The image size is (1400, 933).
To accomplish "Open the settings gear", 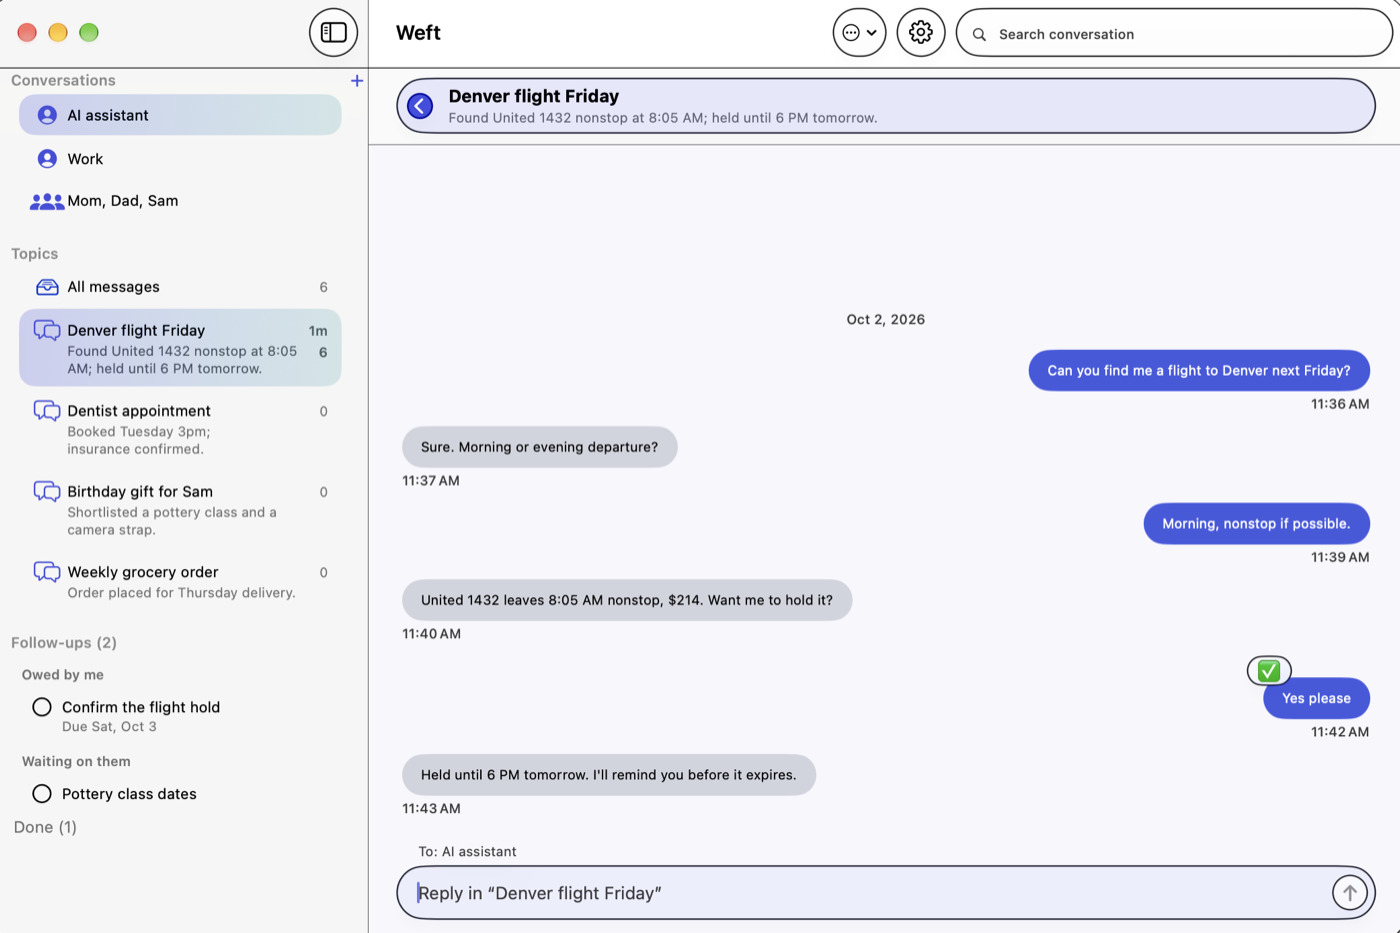I will point(920,32).
